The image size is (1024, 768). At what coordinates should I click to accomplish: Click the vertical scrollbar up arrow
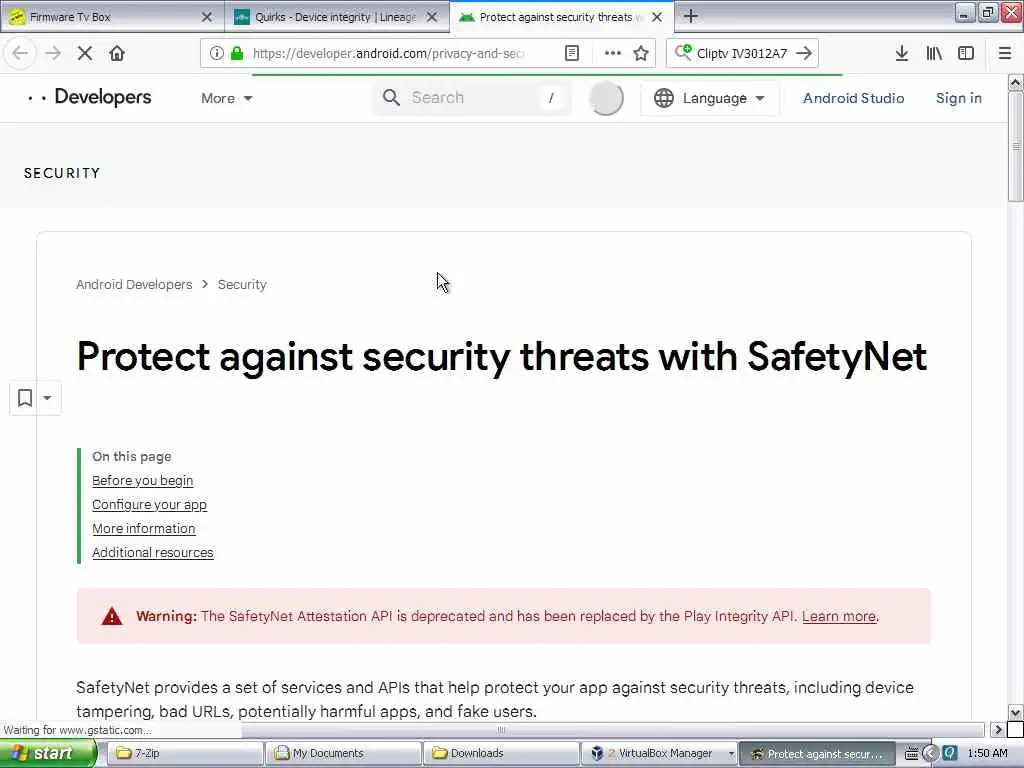(x=1016, y=83)
